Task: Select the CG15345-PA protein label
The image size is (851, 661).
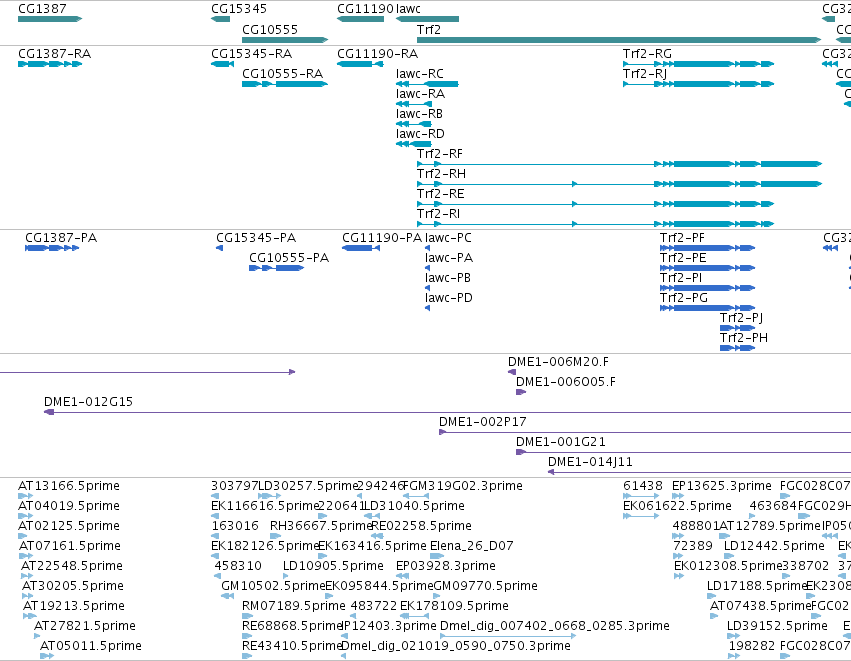Action: click(x=256, y=238)
